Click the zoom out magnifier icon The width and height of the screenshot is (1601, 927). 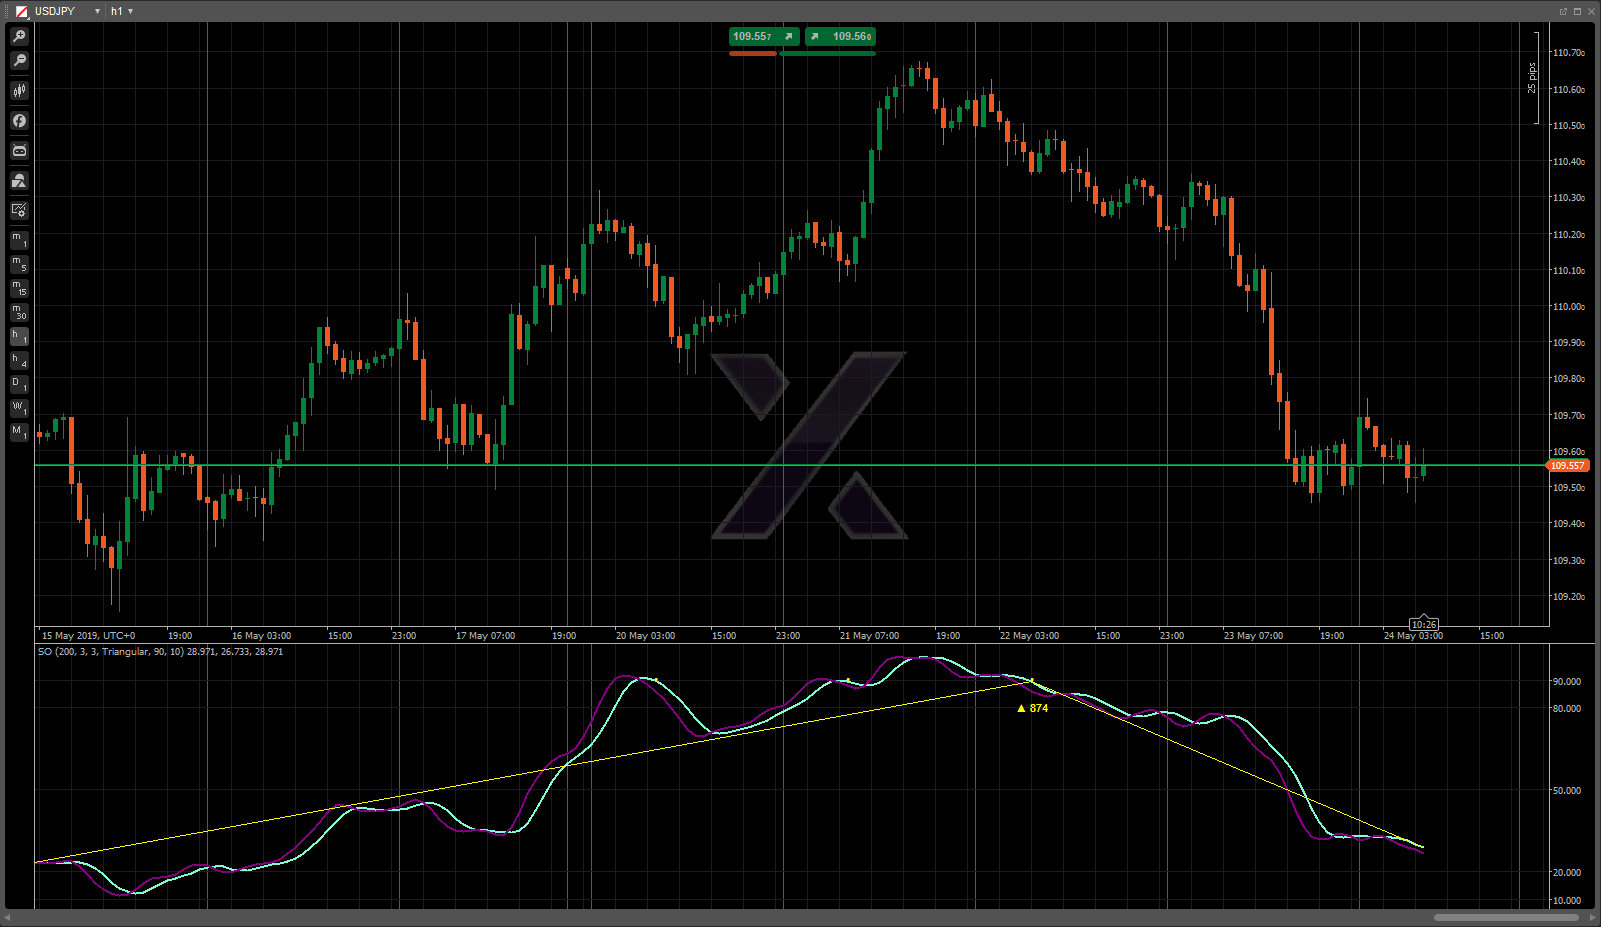pyautogui.click(x=19, y=61)
